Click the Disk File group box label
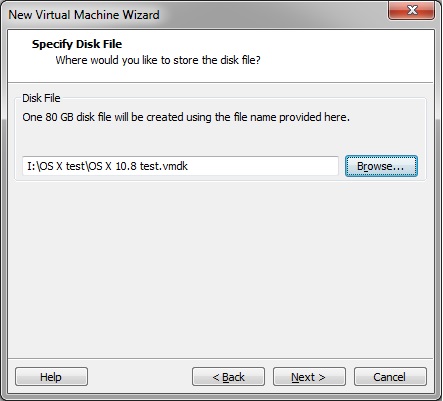Screen dimensions: 443x401 [41, 98]
